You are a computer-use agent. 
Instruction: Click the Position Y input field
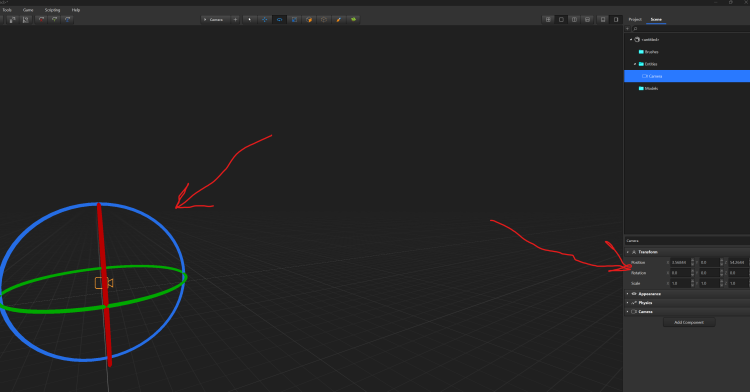pos(709,262)
